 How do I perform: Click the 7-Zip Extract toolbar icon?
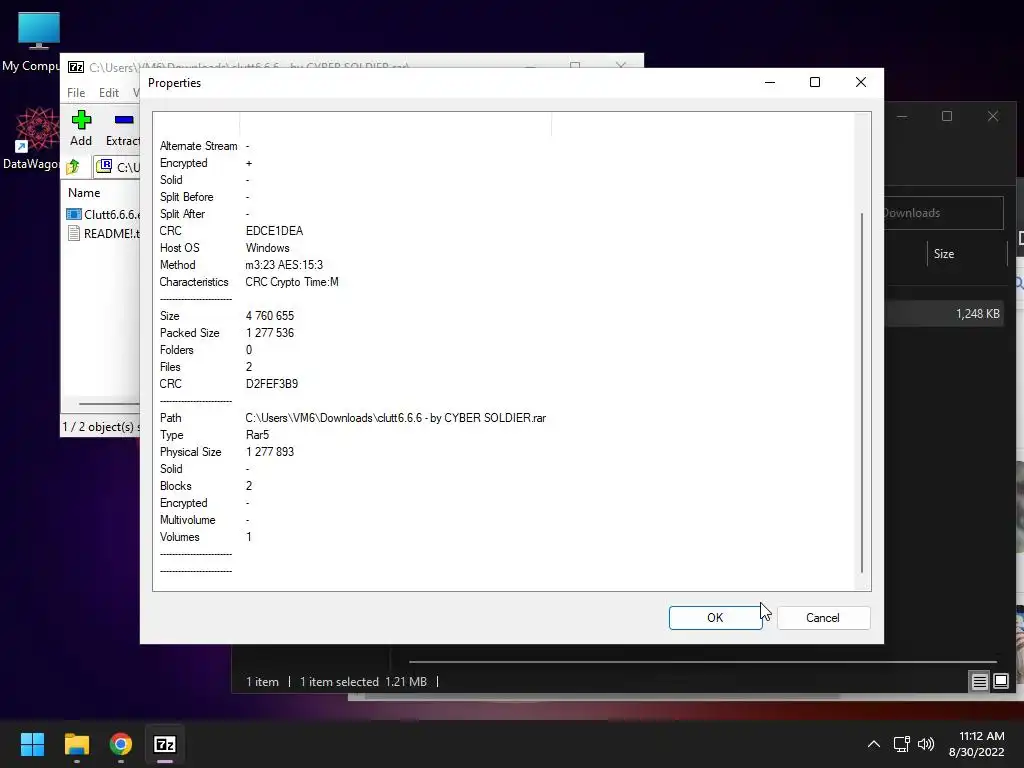click(123, 129)
